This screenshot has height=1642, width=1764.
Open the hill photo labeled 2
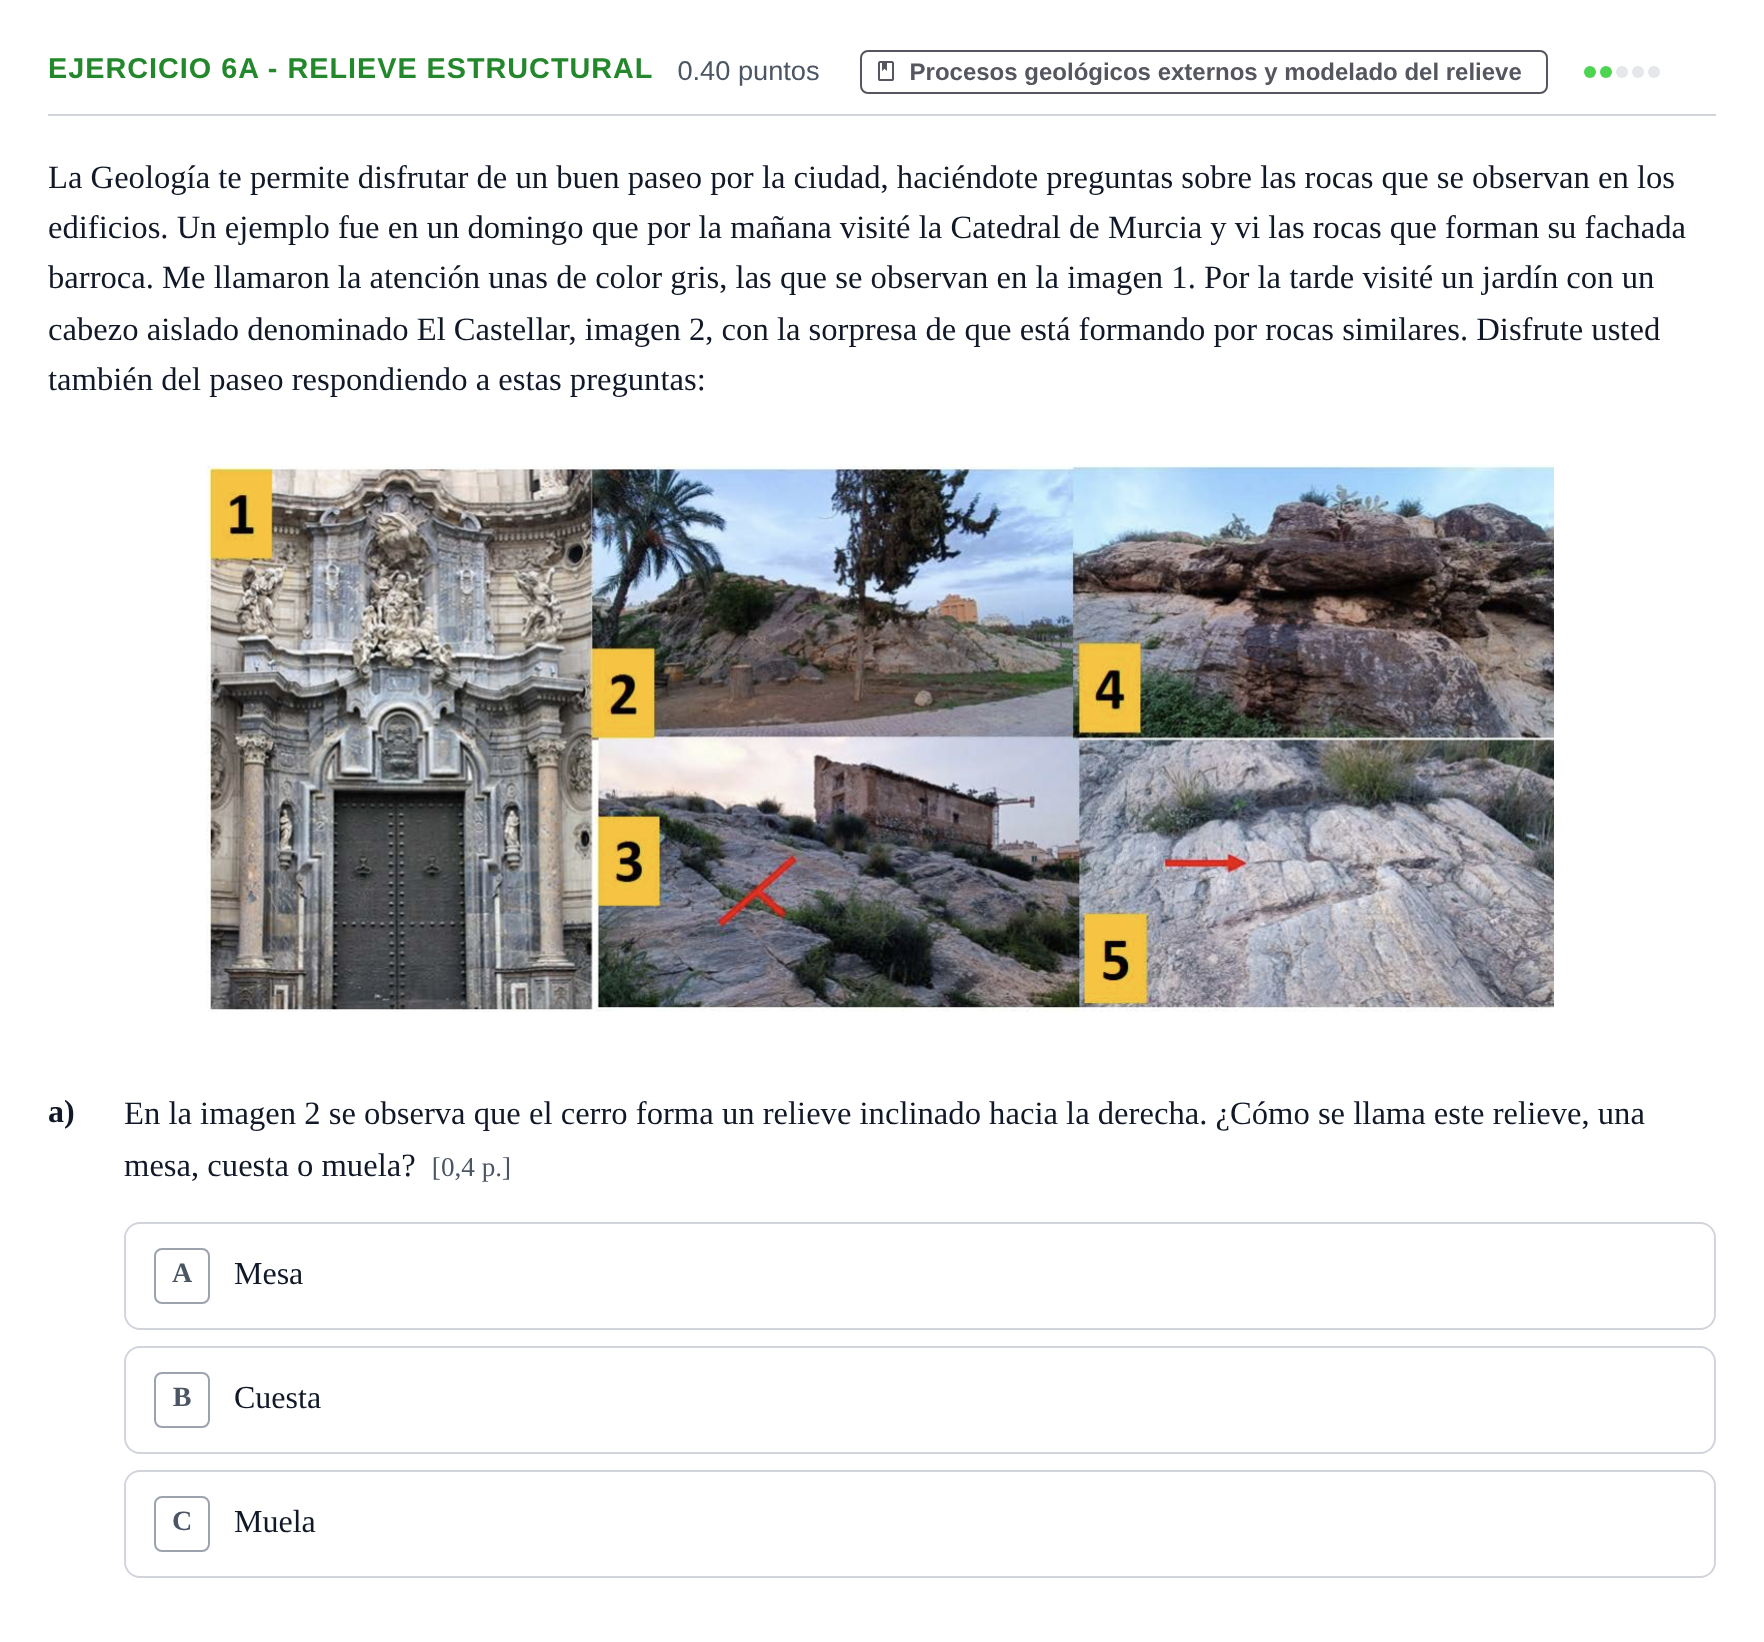(833, 603)
